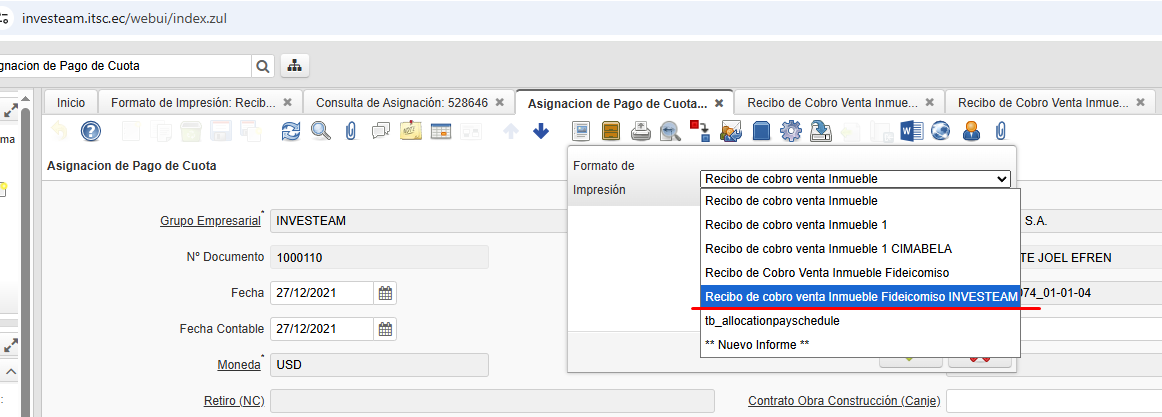Click the magnifier Find record icon
1162x417 pixels.
(x=320, y=131)
